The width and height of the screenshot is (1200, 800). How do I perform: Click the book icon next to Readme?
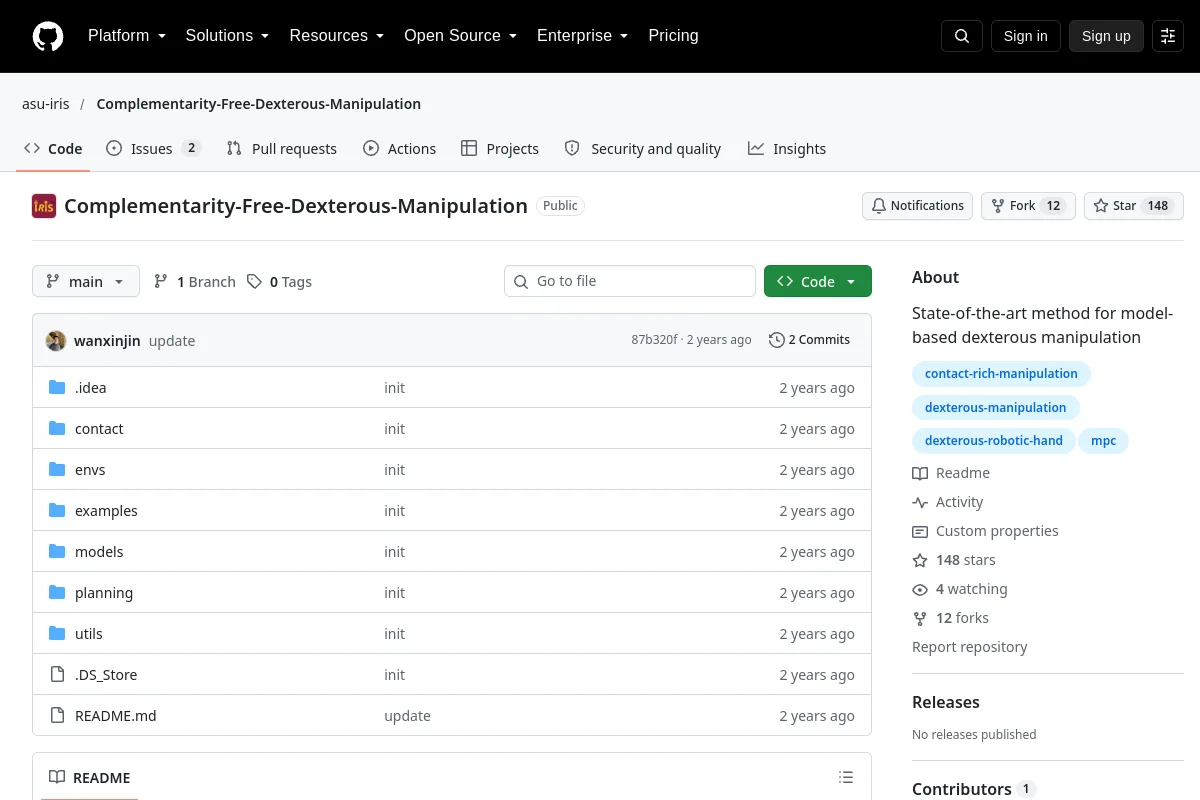point(920,473)
